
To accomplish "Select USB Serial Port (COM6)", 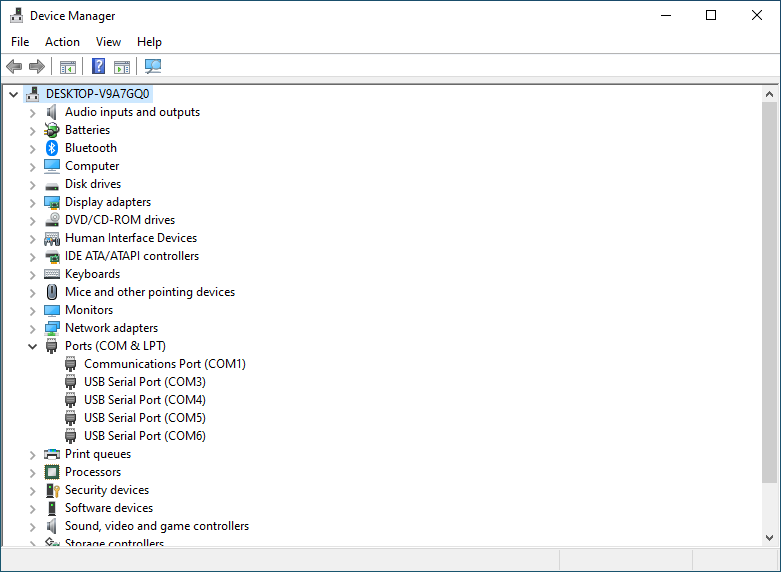I will click(x=145, y=435).
